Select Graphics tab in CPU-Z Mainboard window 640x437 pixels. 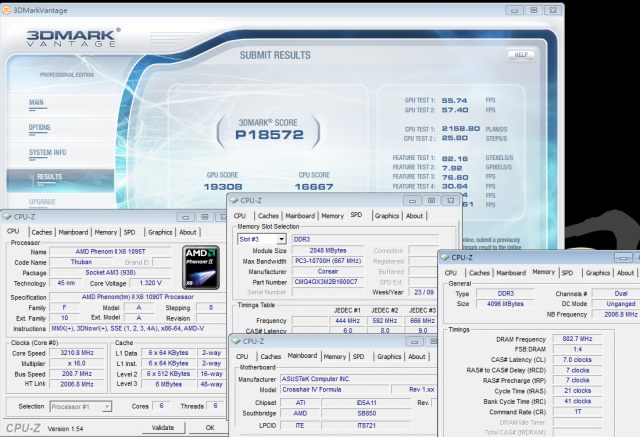[x=389, y=357]
